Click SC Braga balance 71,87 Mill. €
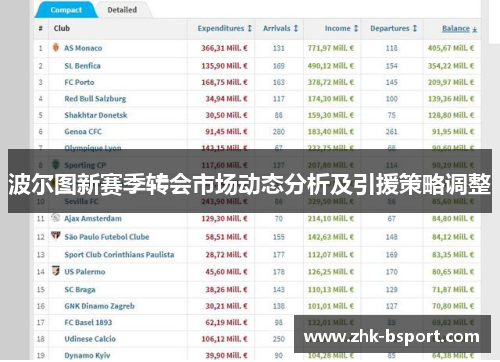 (x=453, y=289)
